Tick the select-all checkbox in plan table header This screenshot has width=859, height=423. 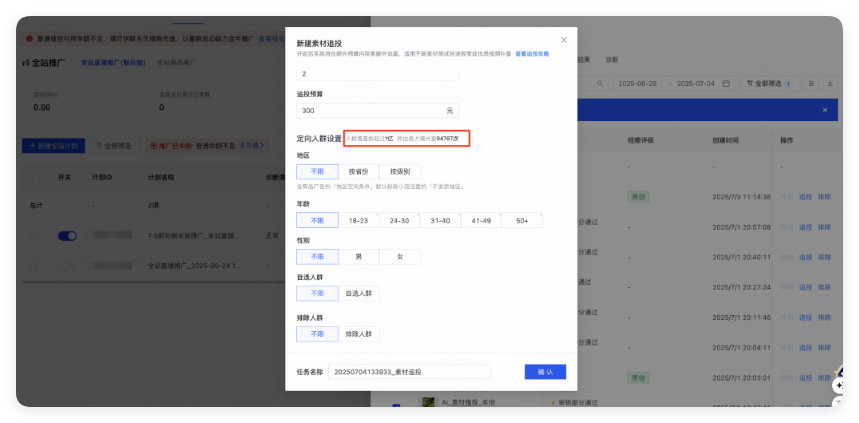[x=36, y=178]
